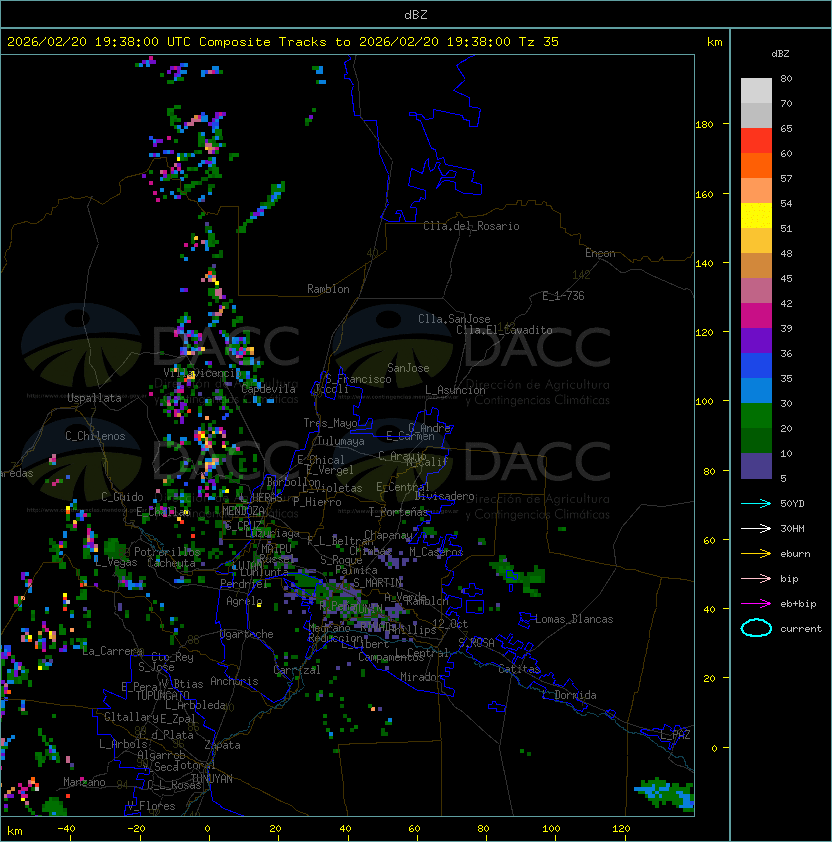Viewport: 832px width, 842px height.
Task: Click the 'S_MARTIN' map label
Action: click(x=377, y=583)
